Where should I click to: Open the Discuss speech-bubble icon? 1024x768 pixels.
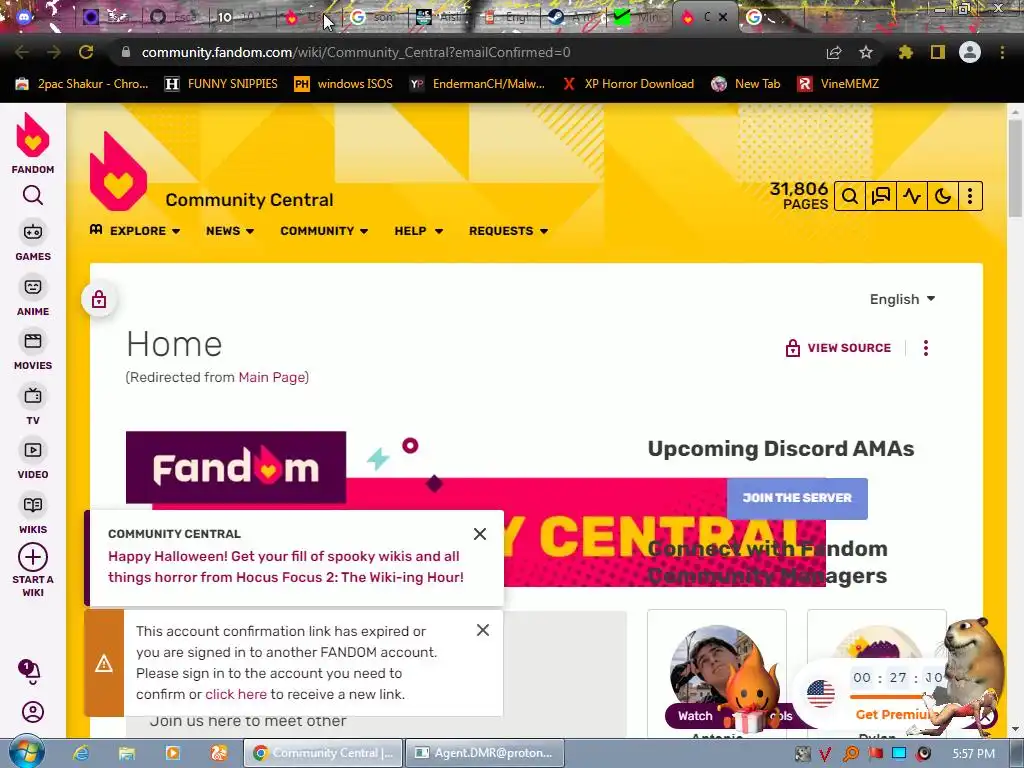(881, 196)
